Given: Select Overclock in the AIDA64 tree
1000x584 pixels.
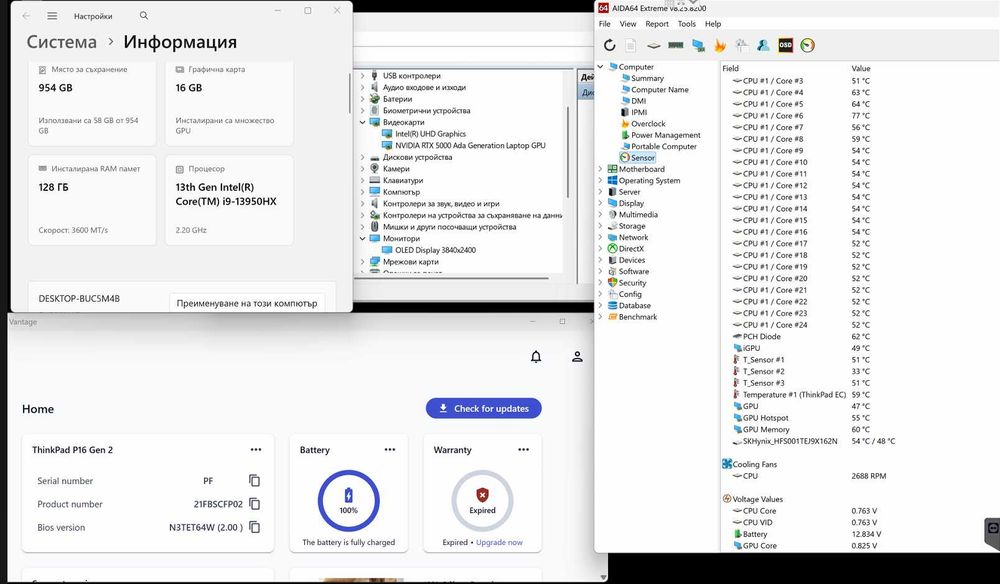Looking at the screenshot, I should (648, 124).
